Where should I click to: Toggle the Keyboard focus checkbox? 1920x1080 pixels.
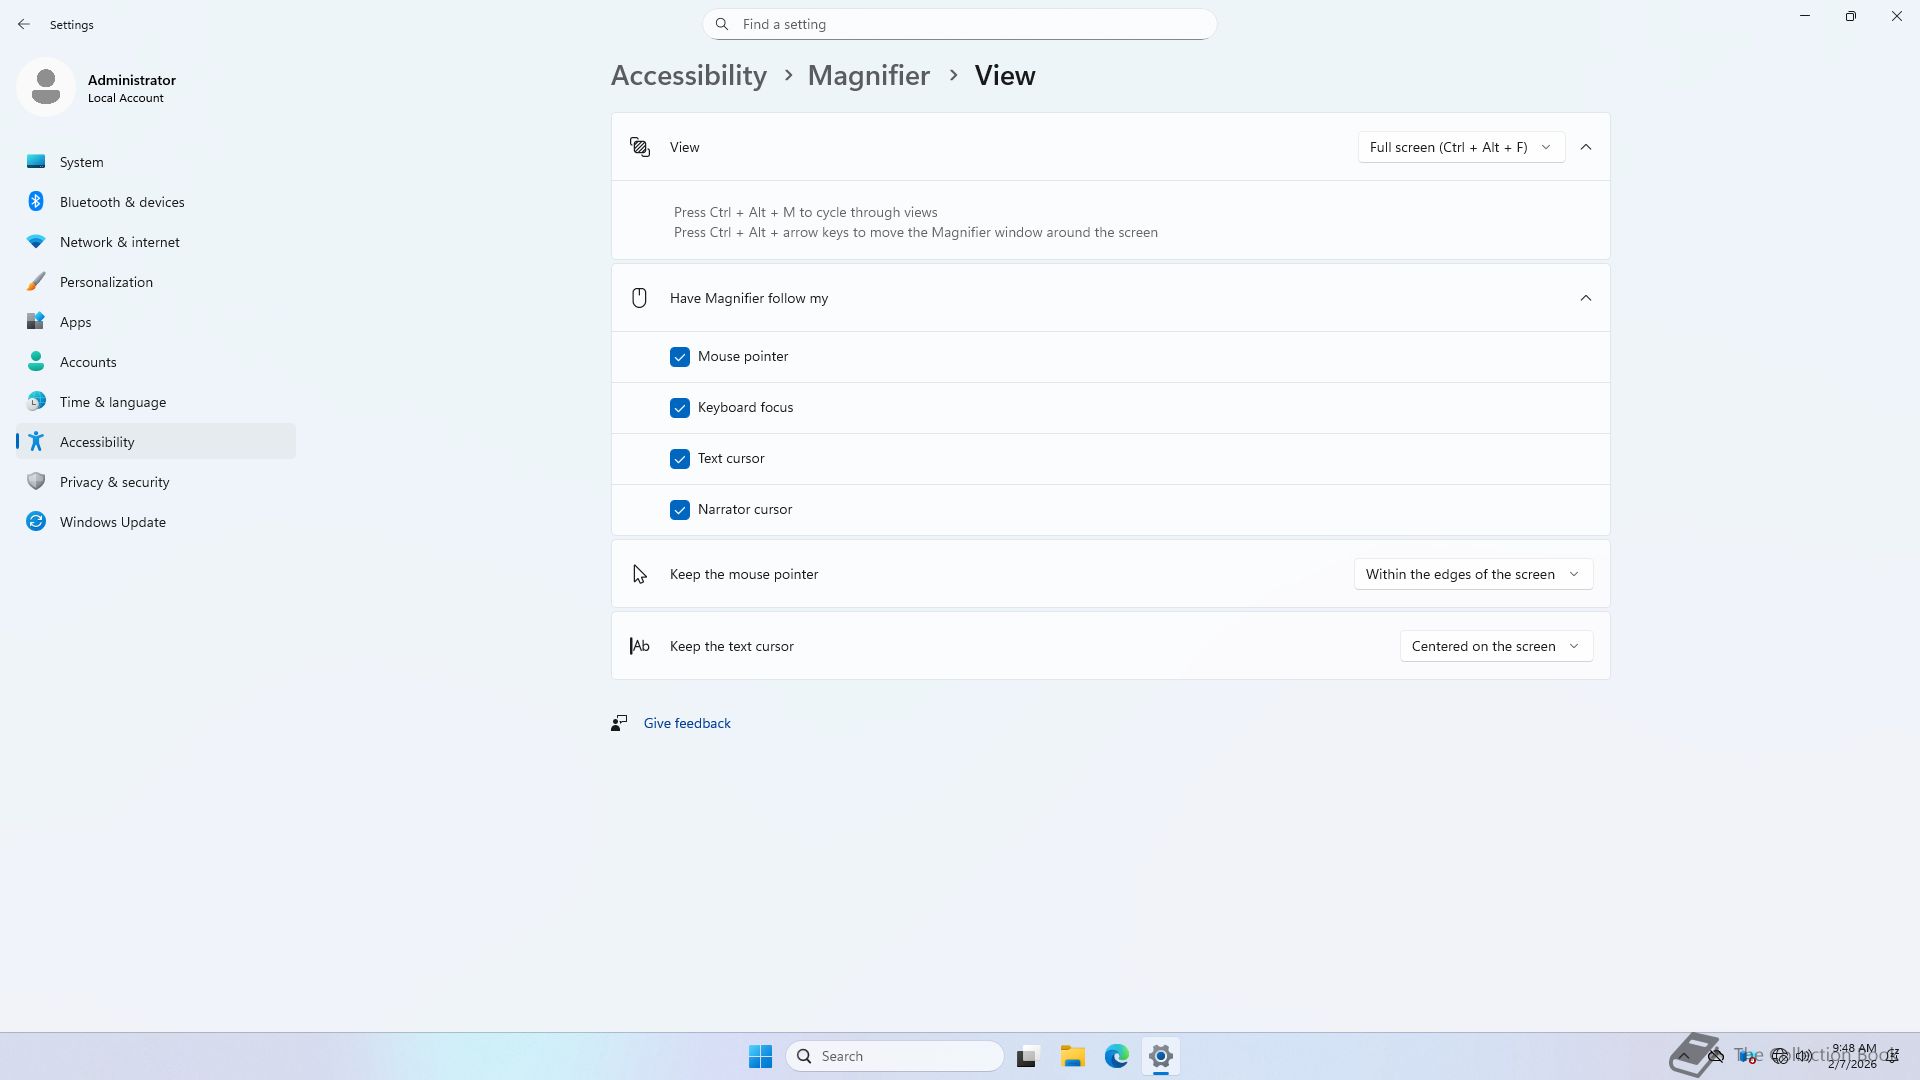680,408
